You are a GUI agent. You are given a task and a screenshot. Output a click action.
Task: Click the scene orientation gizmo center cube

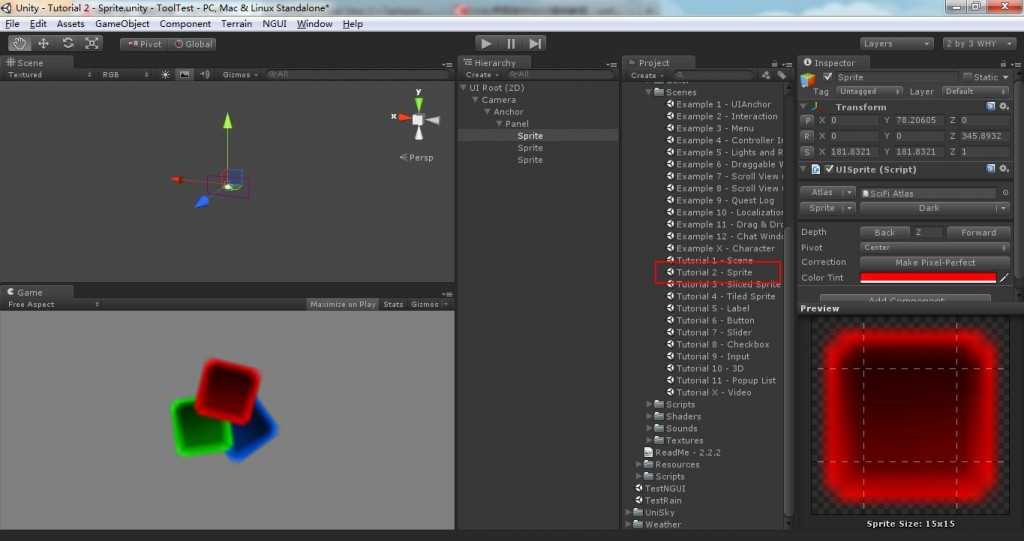coord(417,120)
